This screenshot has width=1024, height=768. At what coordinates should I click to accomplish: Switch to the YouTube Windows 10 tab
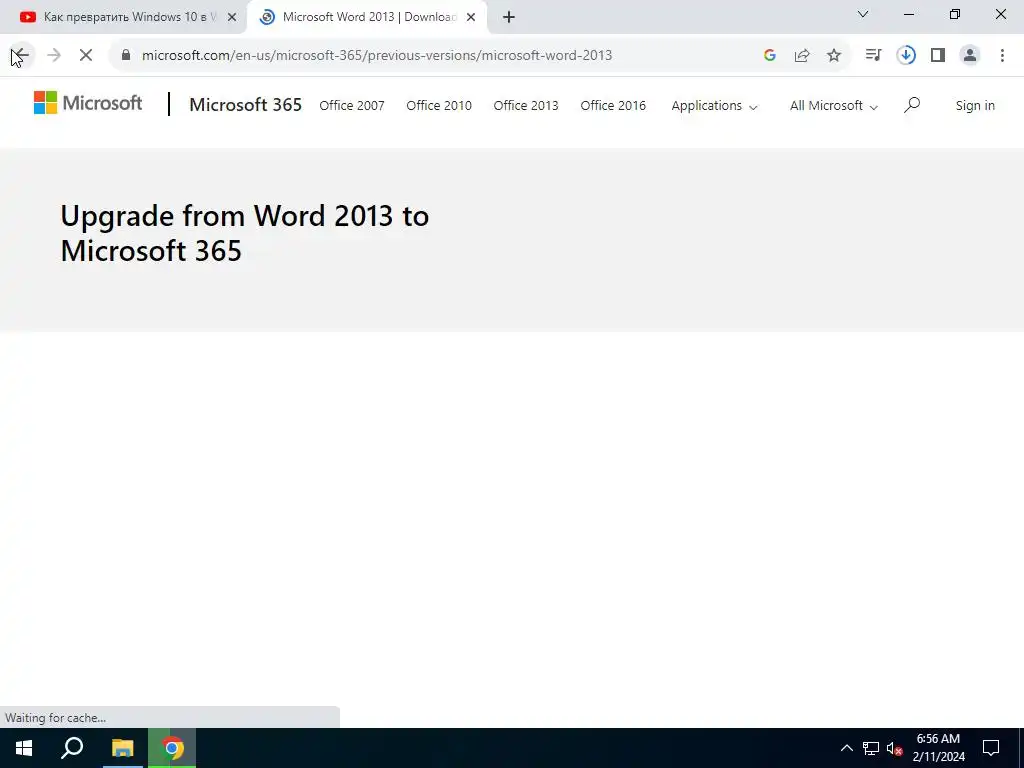click(x=122, y=17)
